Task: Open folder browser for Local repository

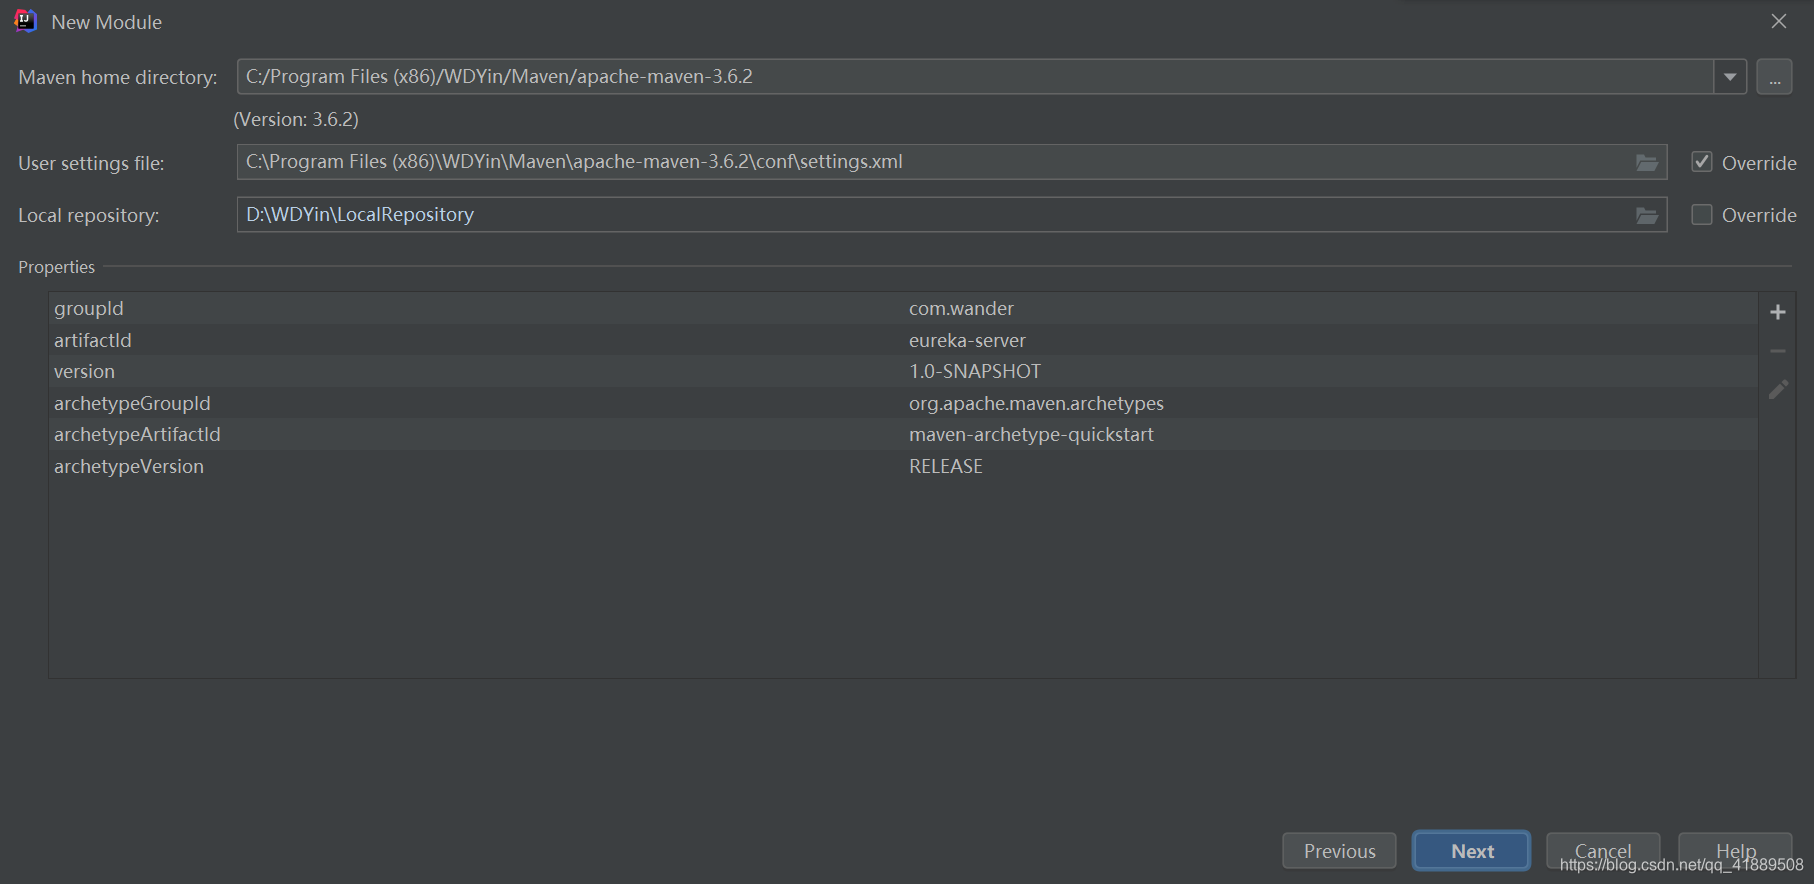Action: click(1646, 215)
